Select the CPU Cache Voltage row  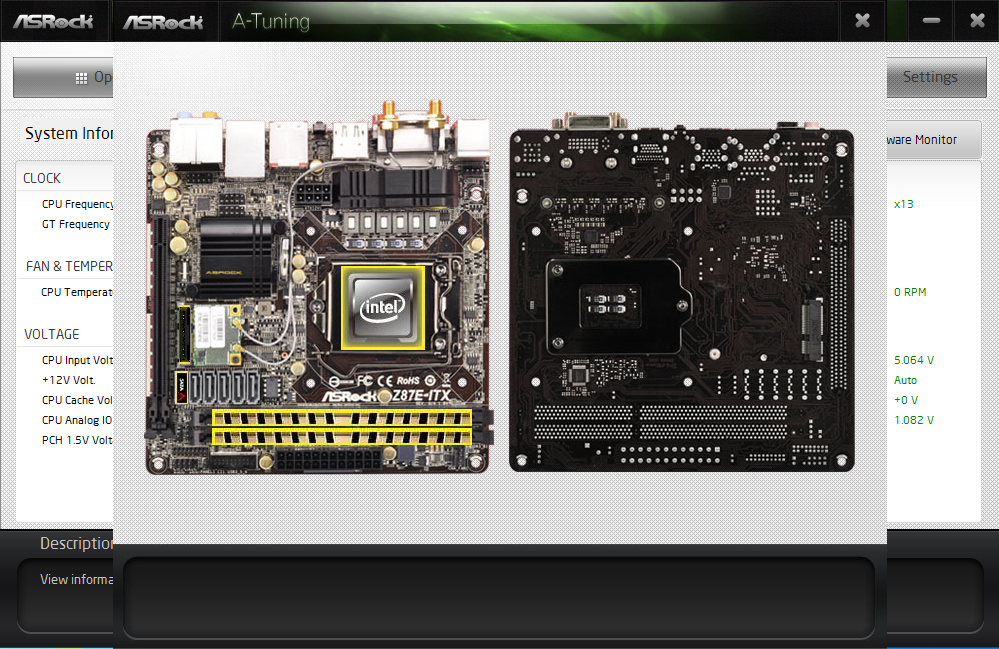(77, 400)
